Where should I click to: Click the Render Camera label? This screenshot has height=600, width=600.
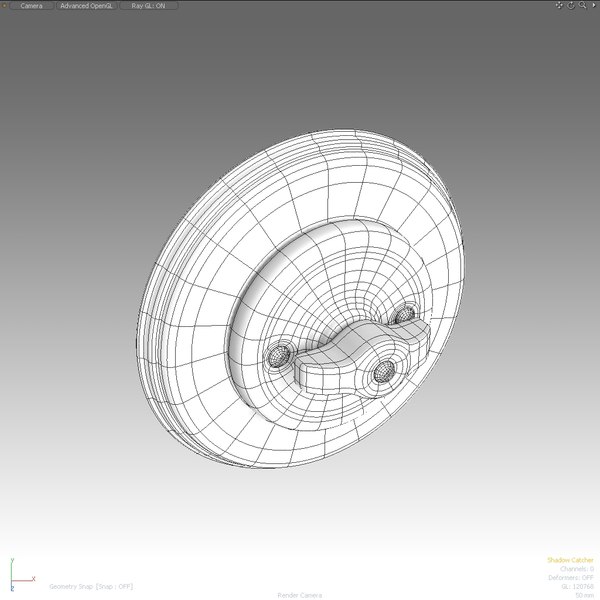(300, 595)
